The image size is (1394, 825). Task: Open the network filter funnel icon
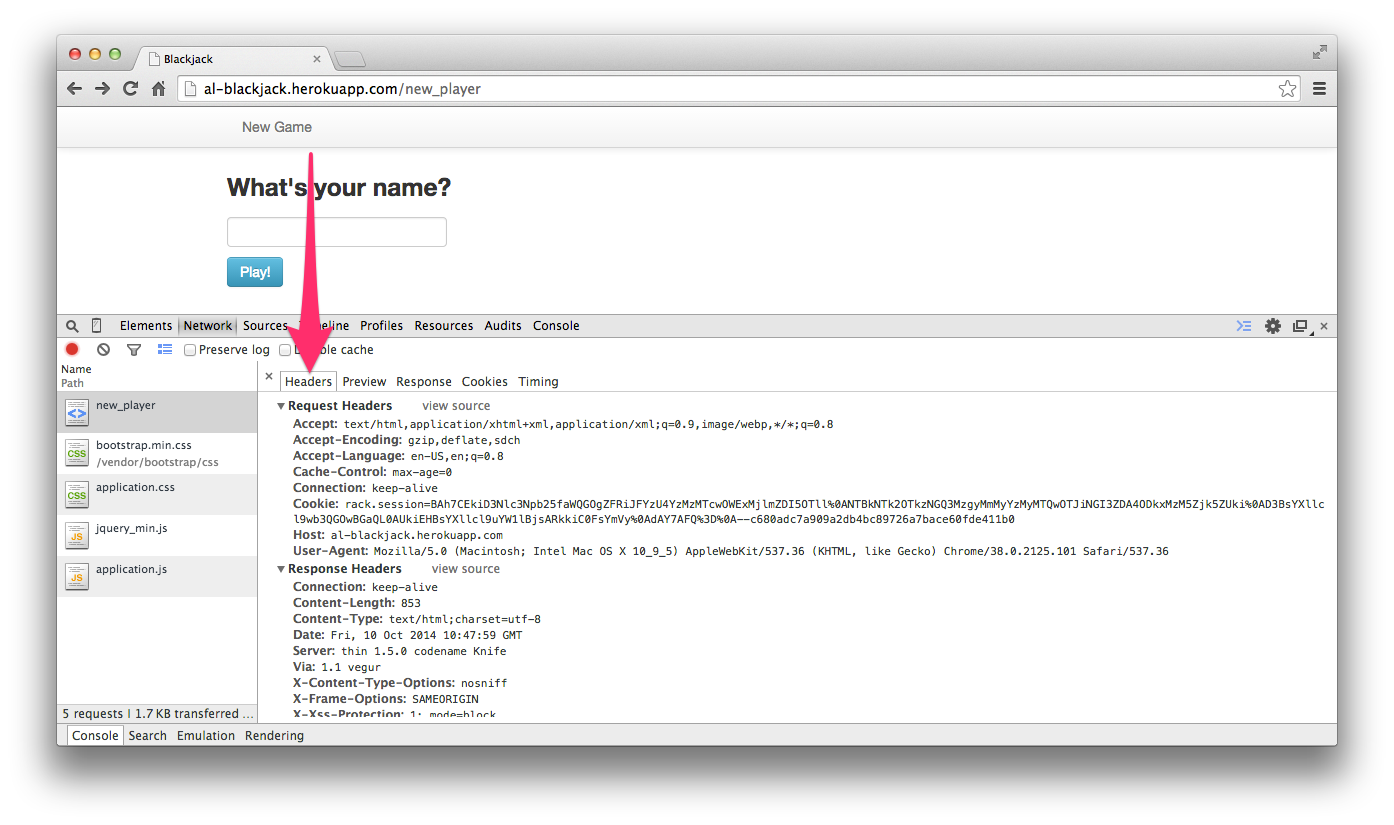[134, 350]
